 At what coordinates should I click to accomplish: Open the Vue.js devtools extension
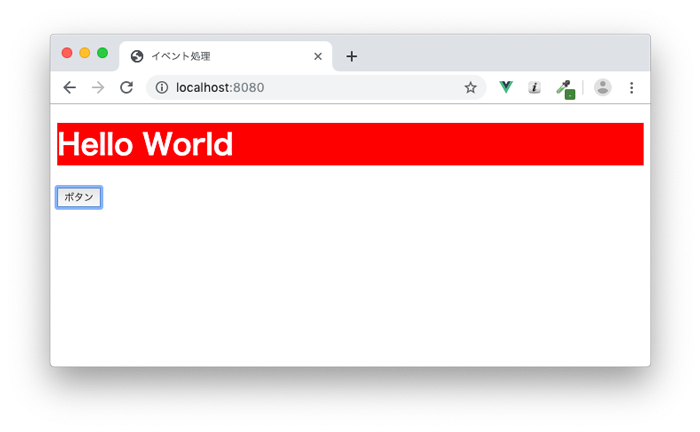point(506,87)
